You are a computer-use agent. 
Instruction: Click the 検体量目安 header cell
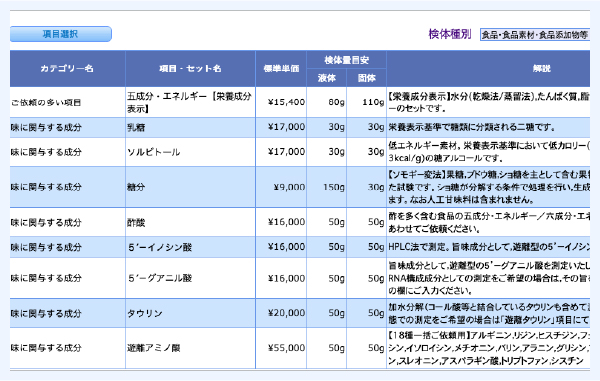click(x=346, y=60)
